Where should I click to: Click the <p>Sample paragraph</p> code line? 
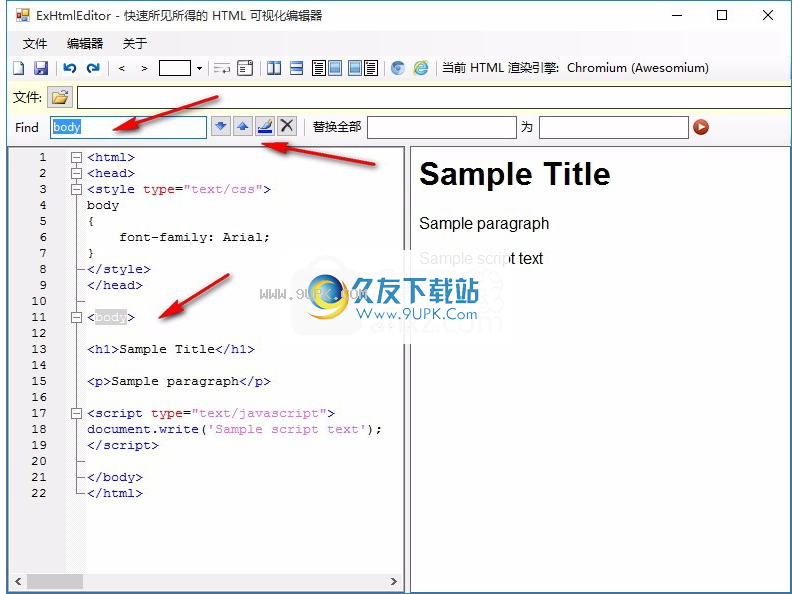[179, 381]
